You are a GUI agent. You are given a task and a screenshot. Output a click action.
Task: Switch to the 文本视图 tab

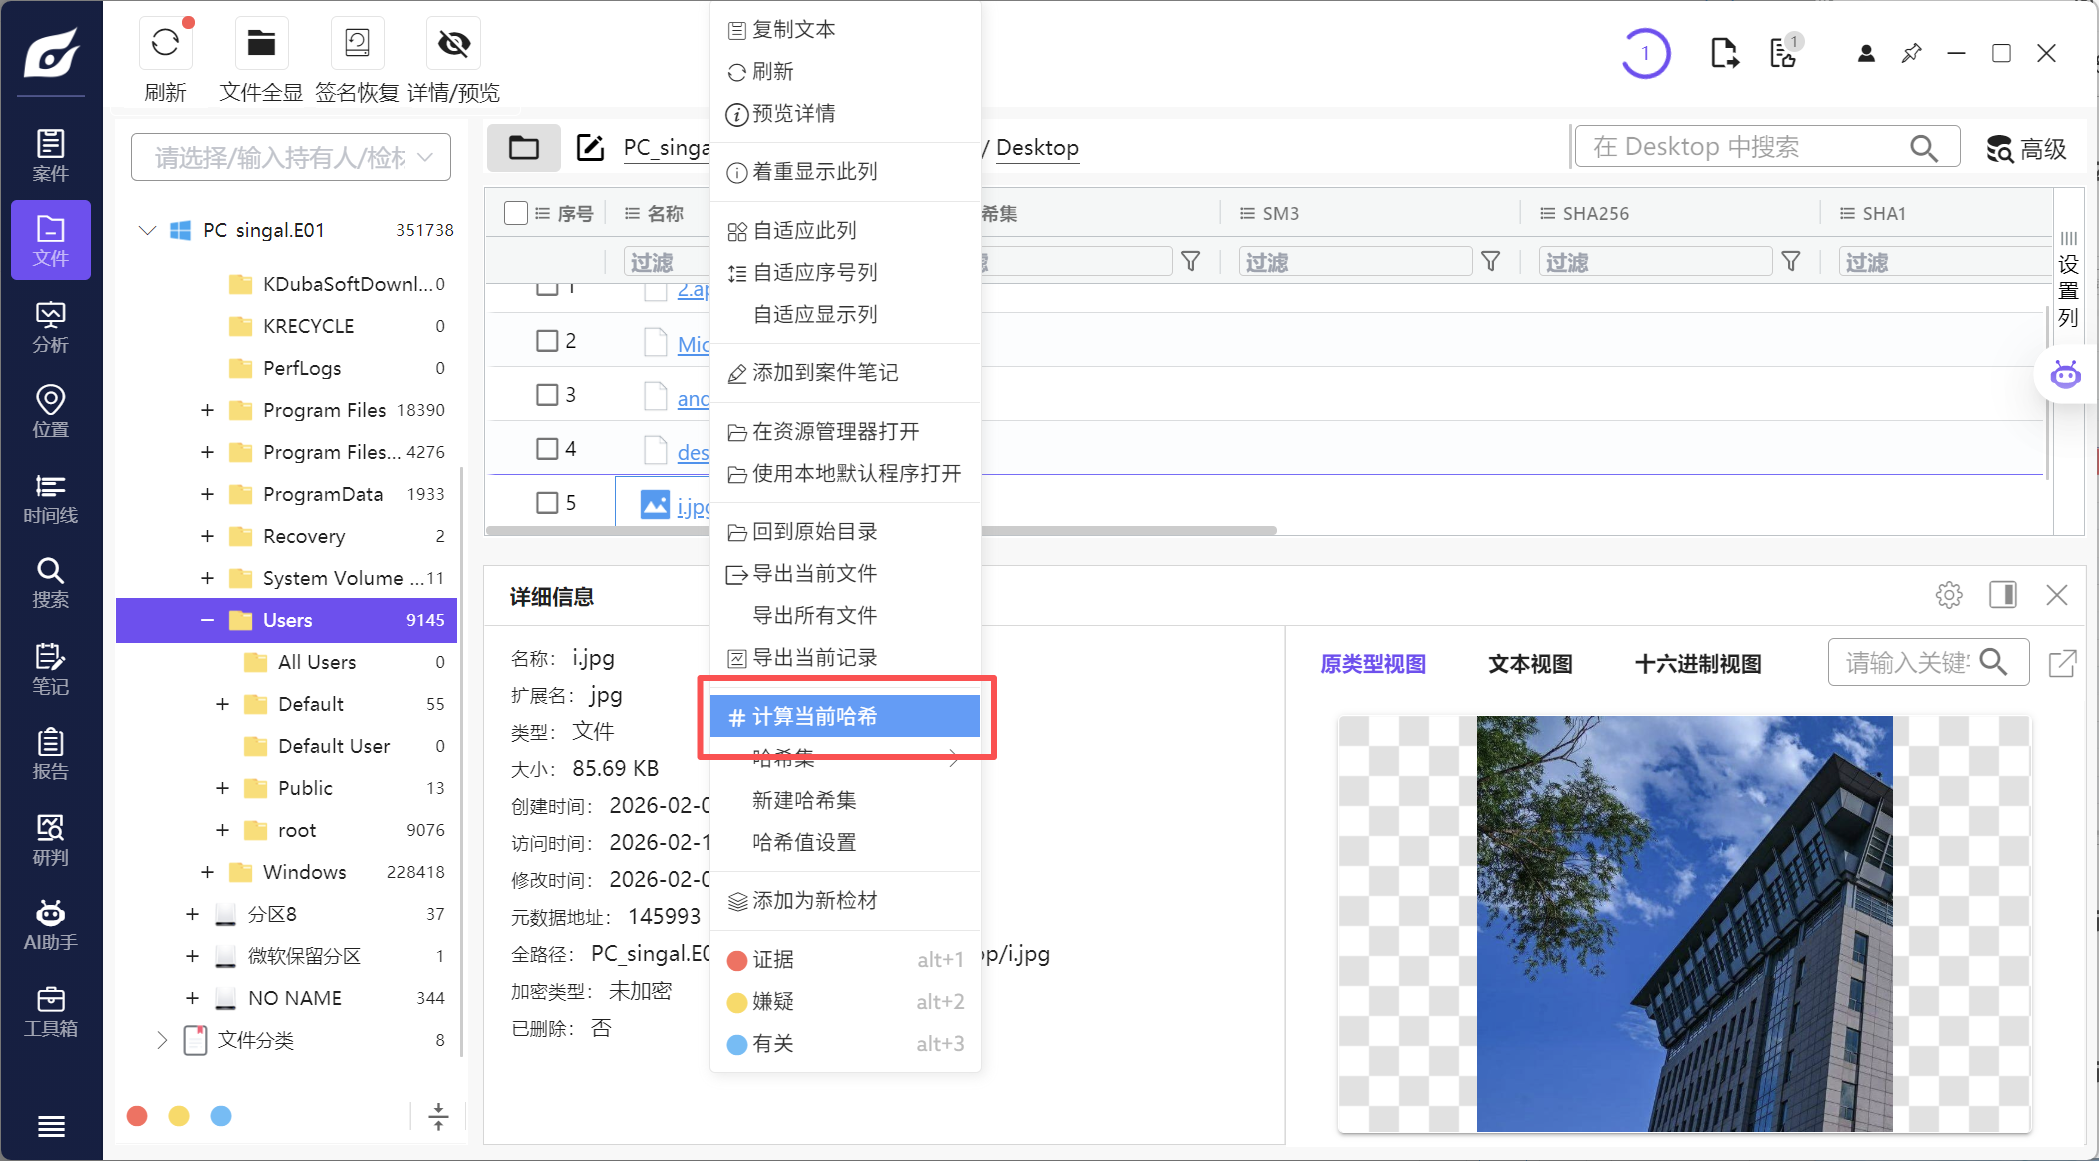pos(1530,664)
